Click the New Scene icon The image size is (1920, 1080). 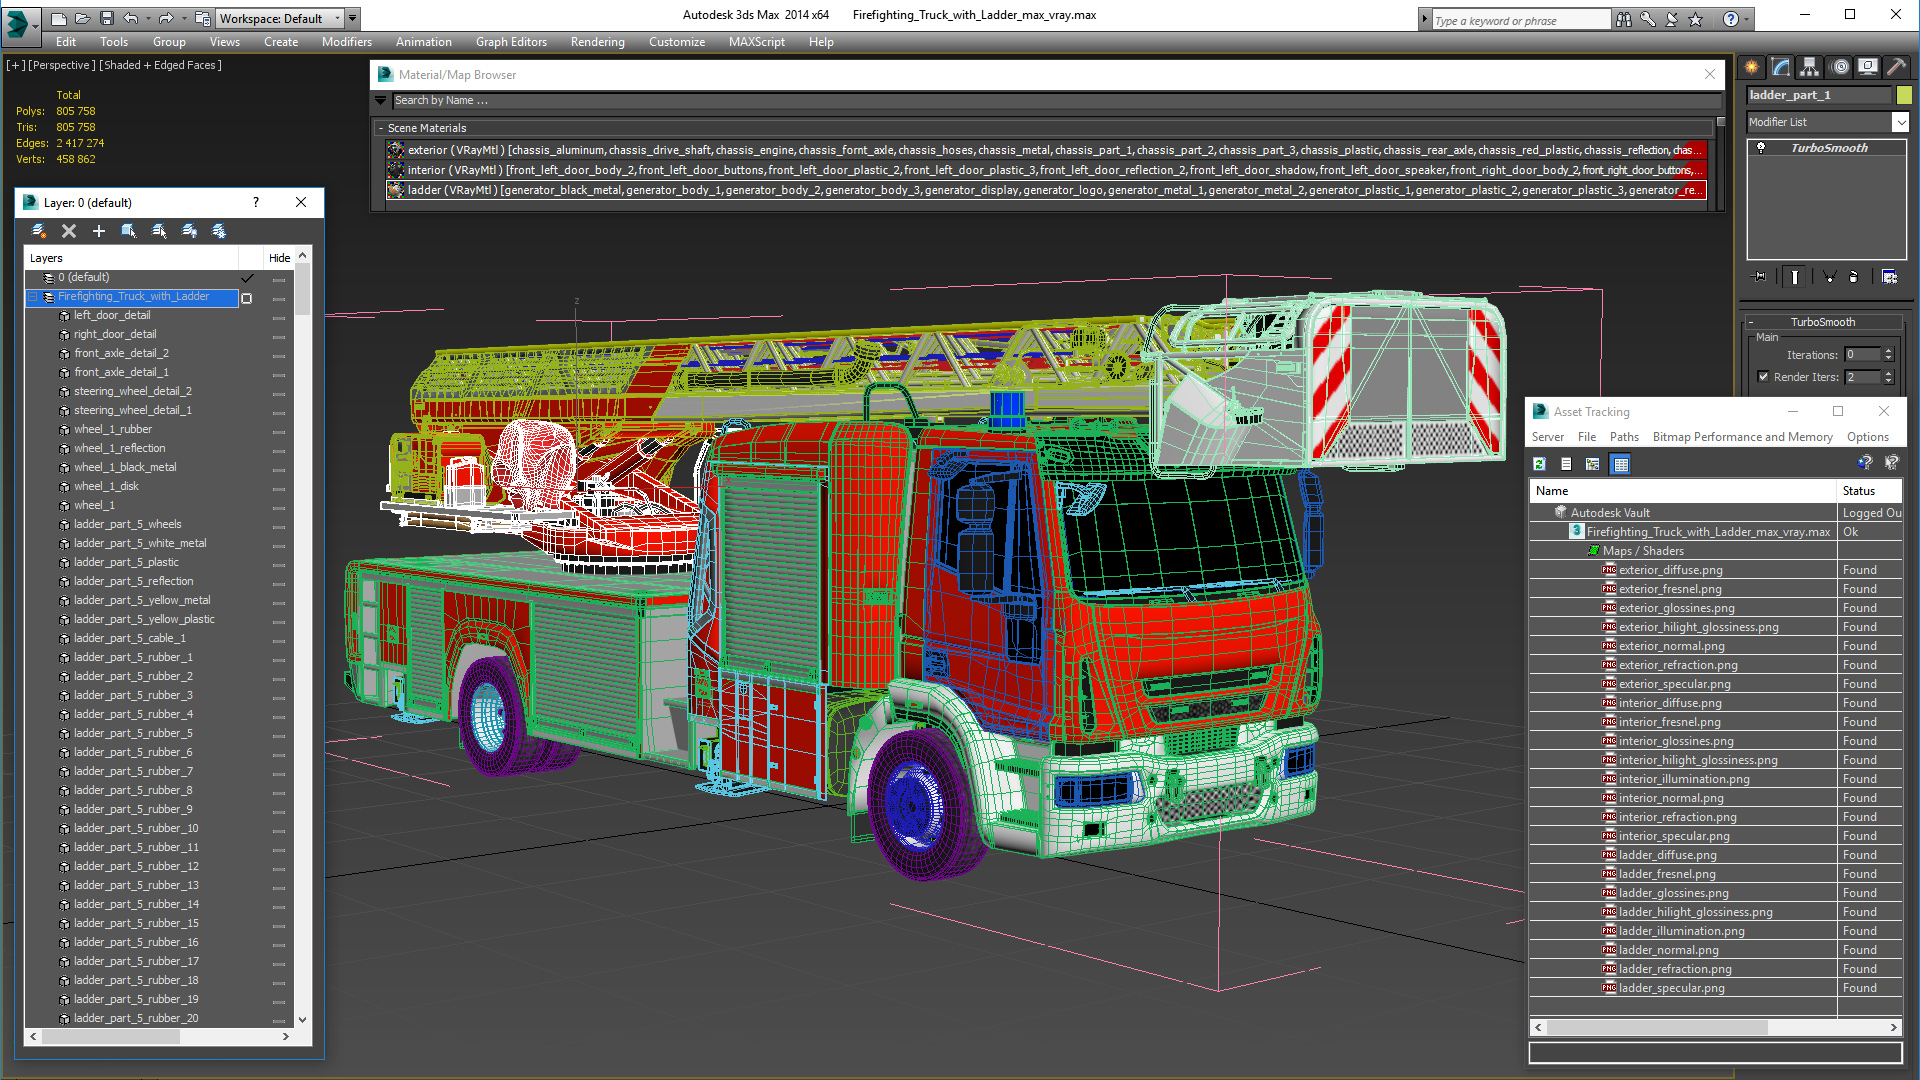point(58,18)
